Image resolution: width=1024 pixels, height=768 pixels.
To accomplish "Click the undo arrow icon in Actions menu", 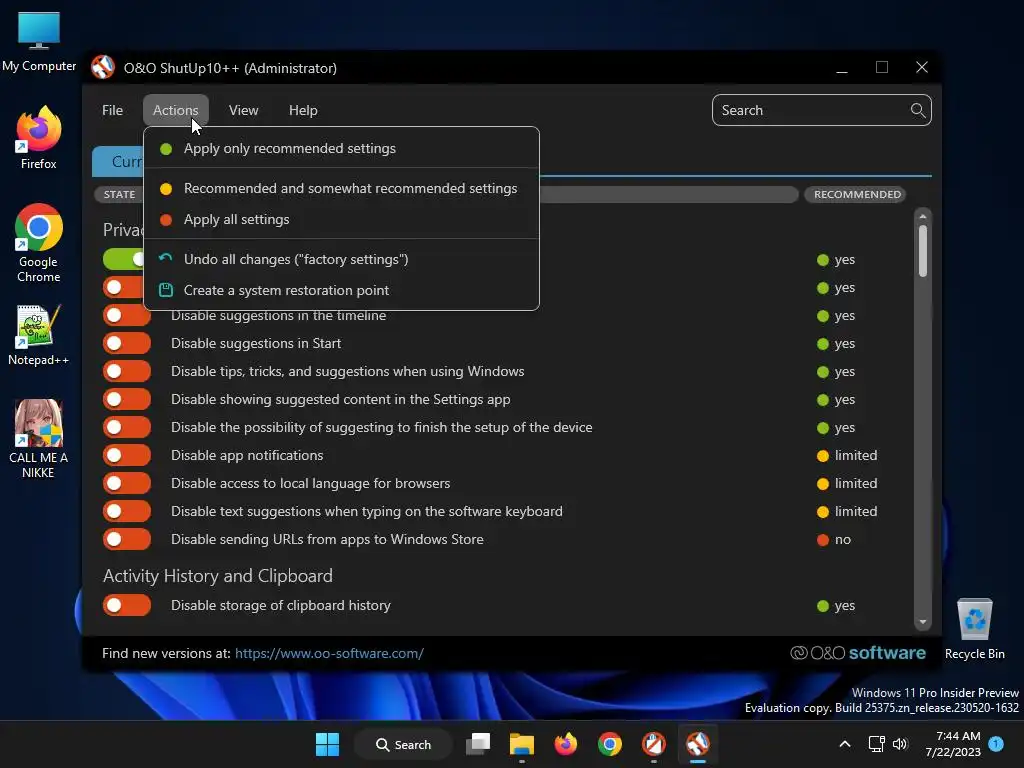I will 166,259.
